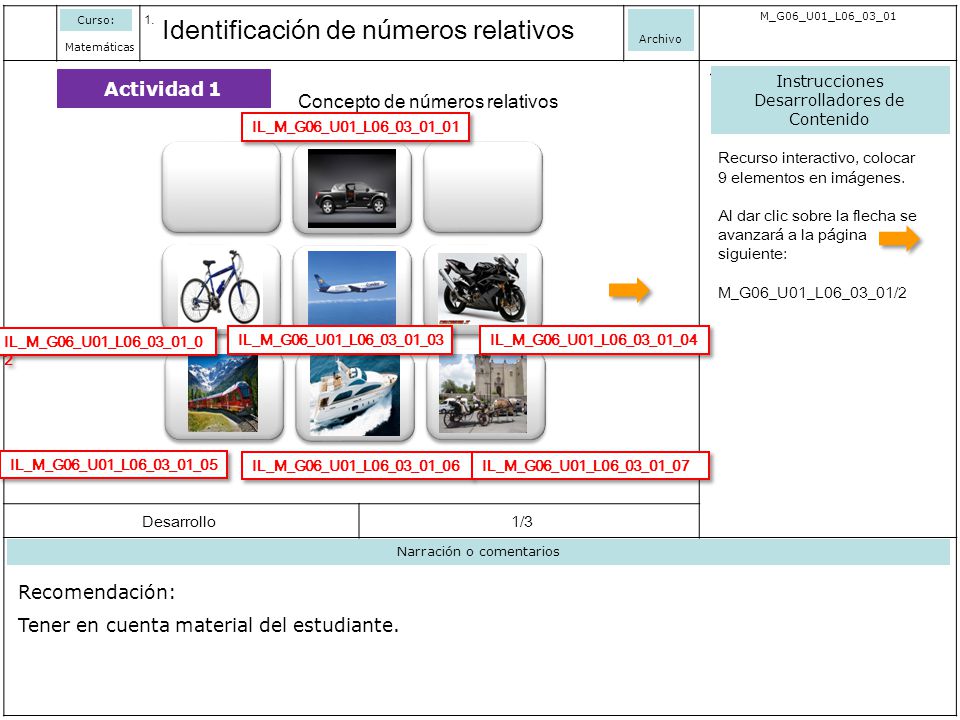Click the black pickup truck image tile
This screenshot has height=720, width=960.
click(x=352, y=188)
